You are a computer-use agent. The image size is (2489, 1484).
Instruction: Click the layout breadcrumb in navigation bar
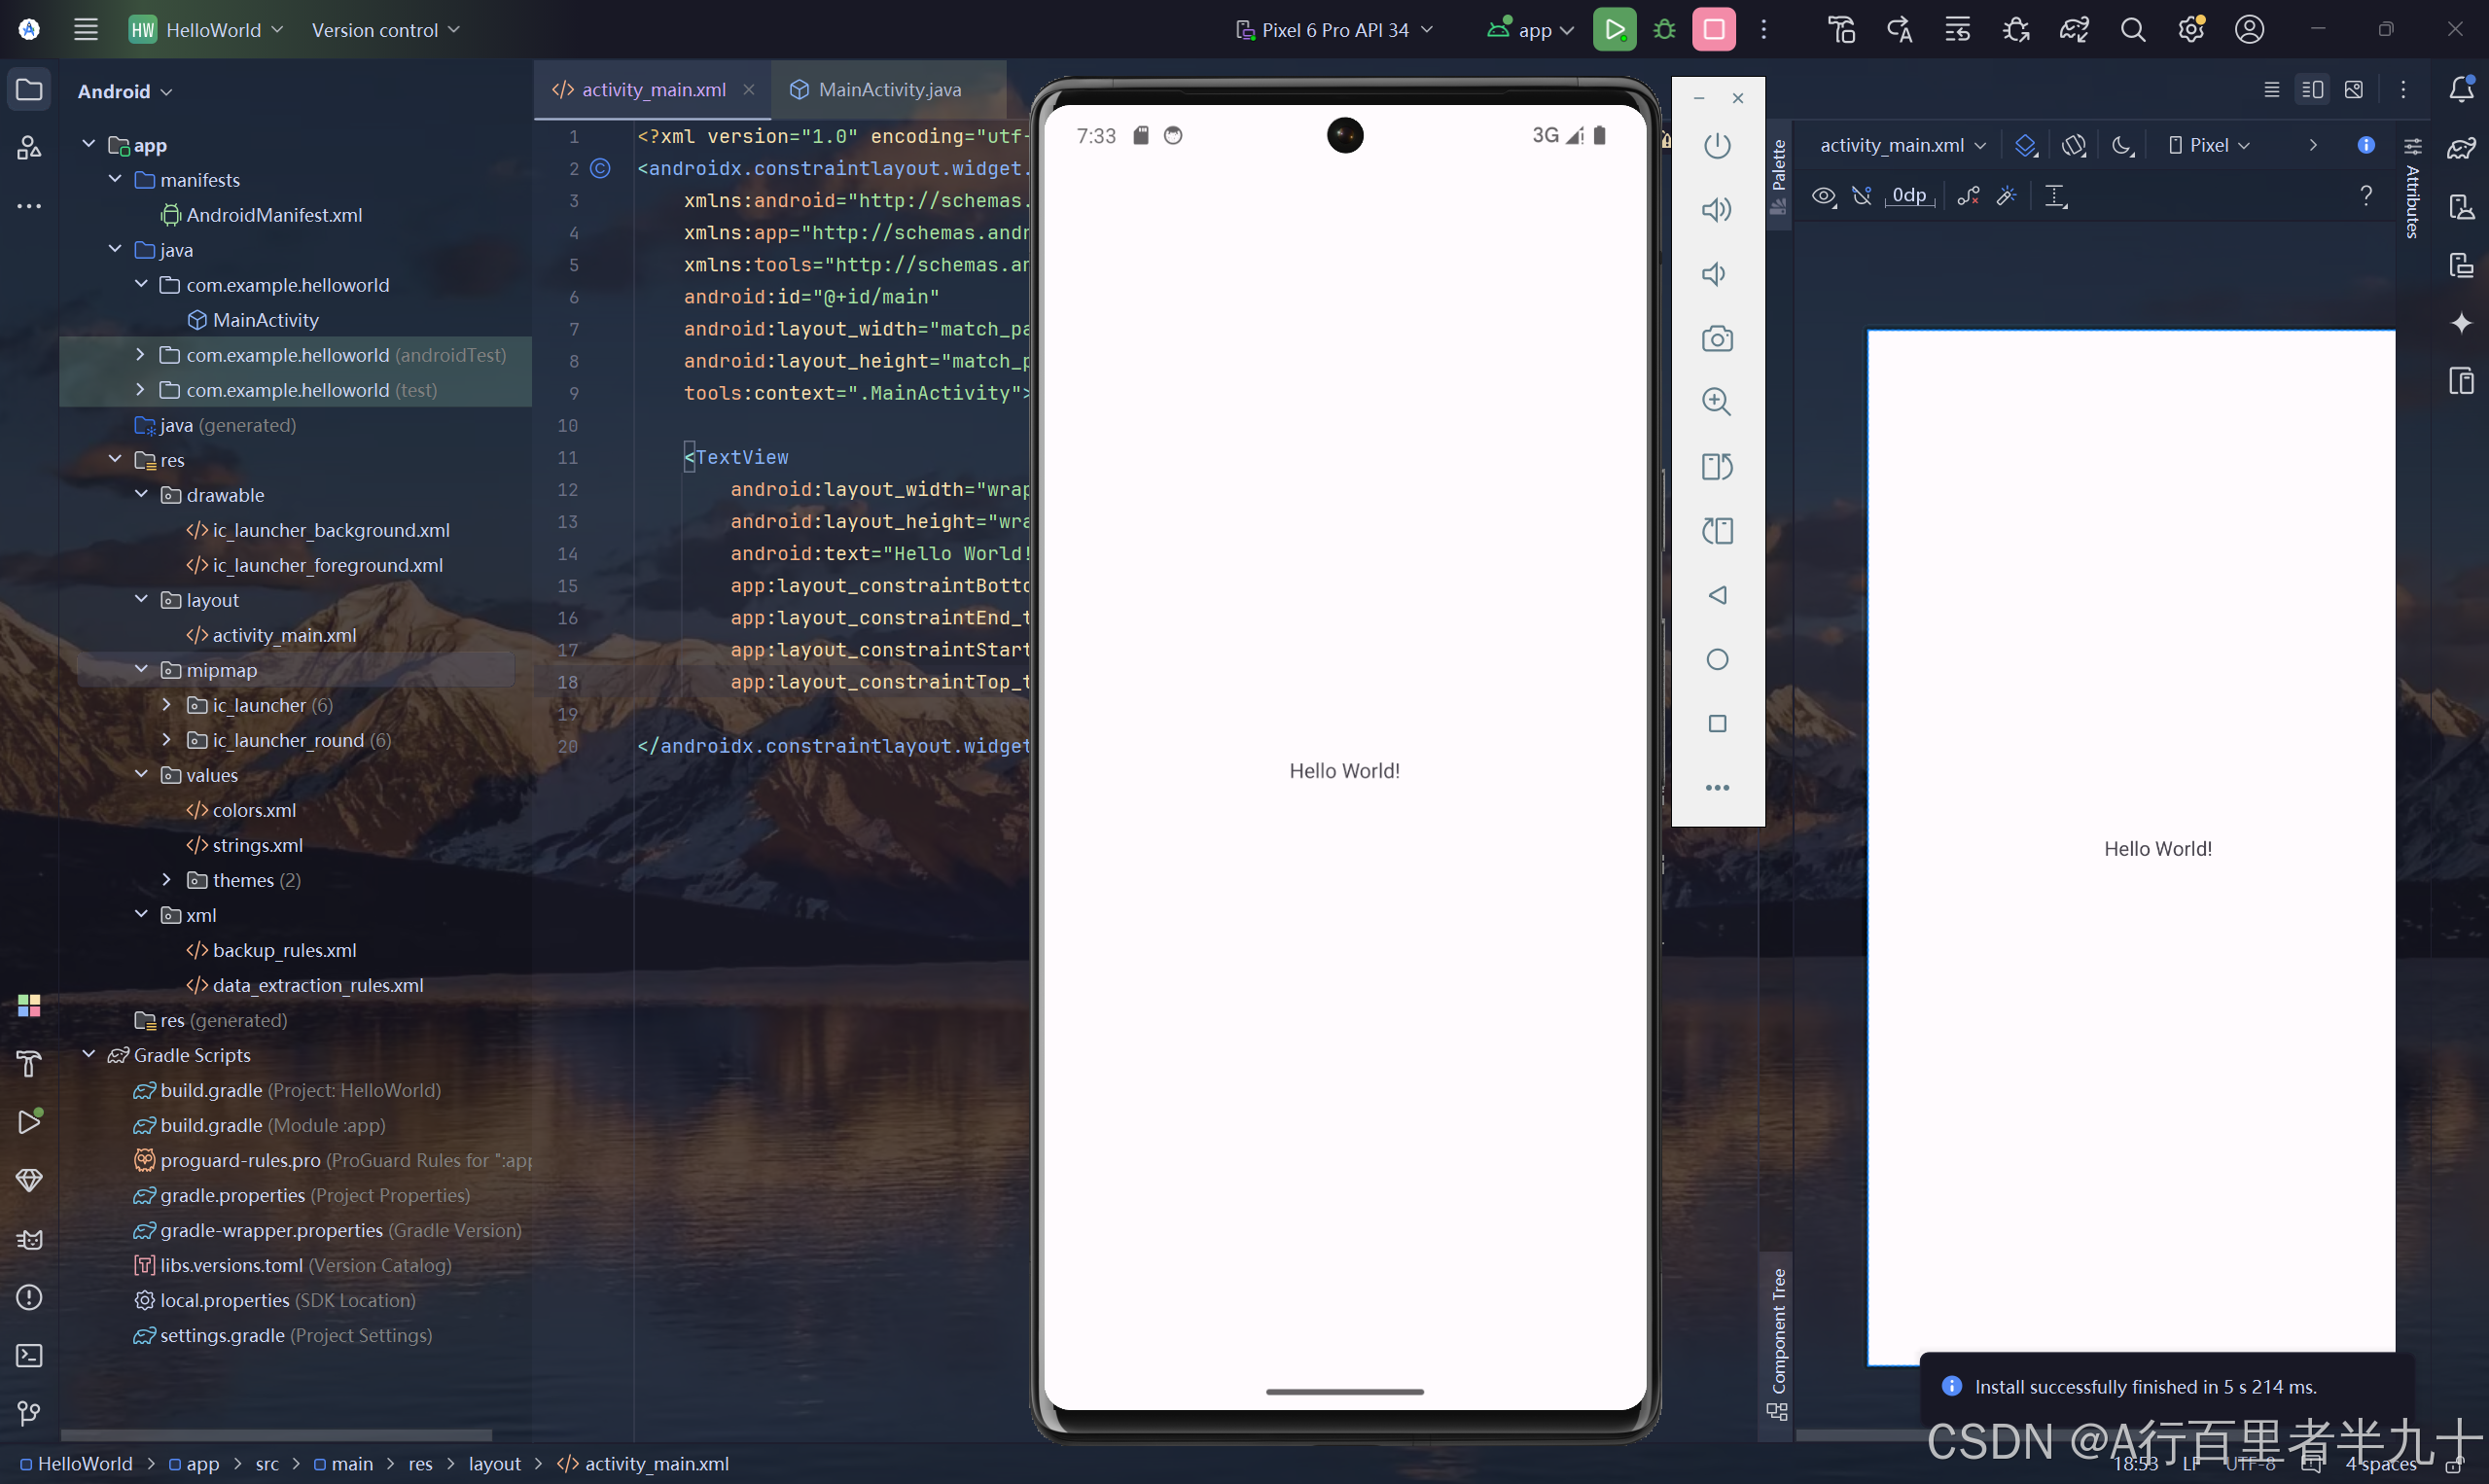[494, 1463]
